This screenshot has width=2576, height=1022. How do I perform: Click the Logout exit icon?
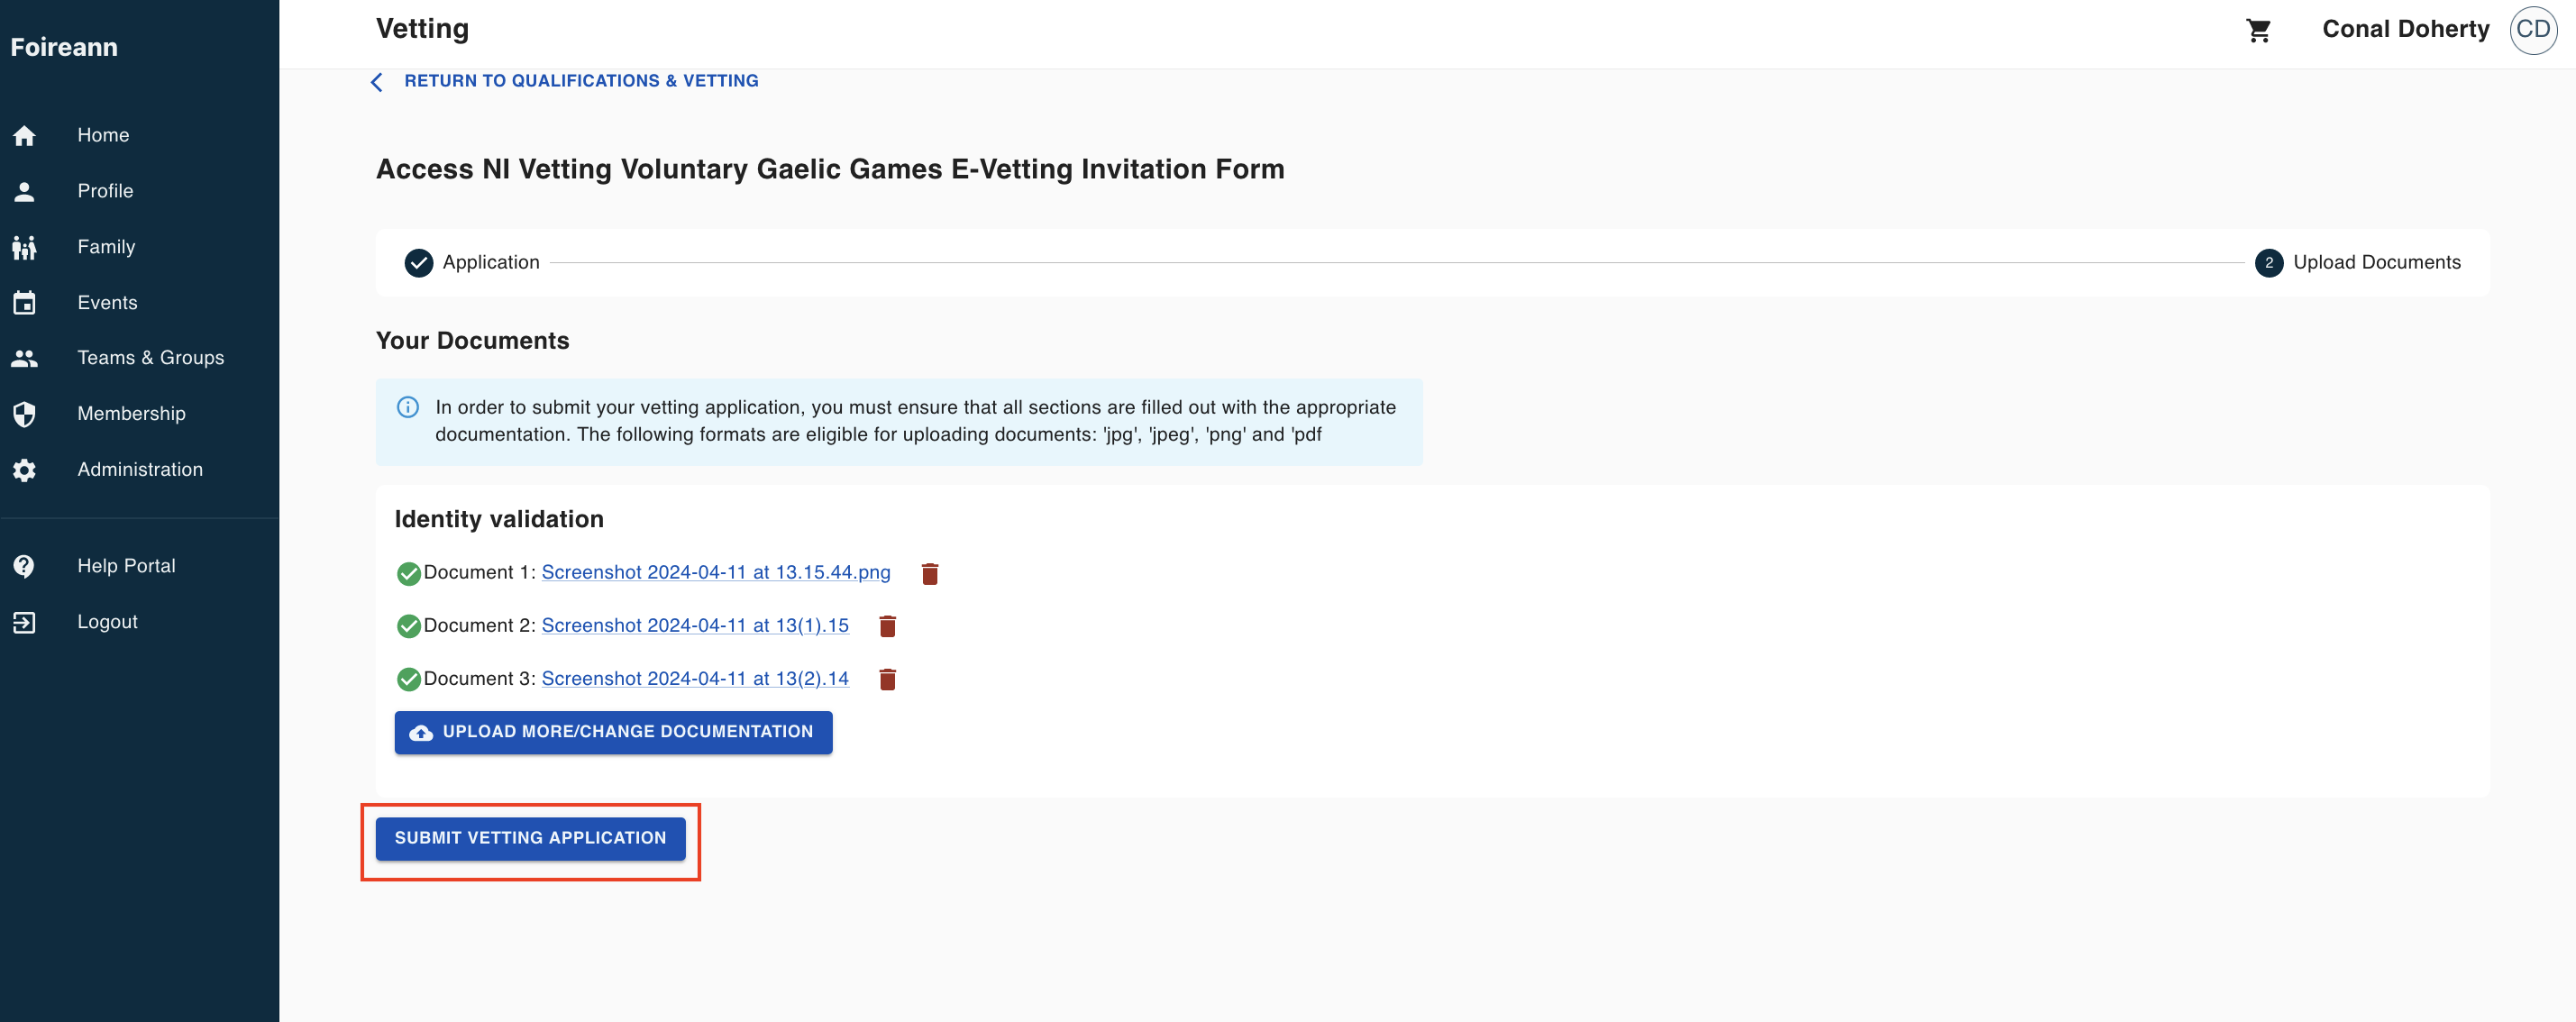pyautogui.click(x=25, y=622)
